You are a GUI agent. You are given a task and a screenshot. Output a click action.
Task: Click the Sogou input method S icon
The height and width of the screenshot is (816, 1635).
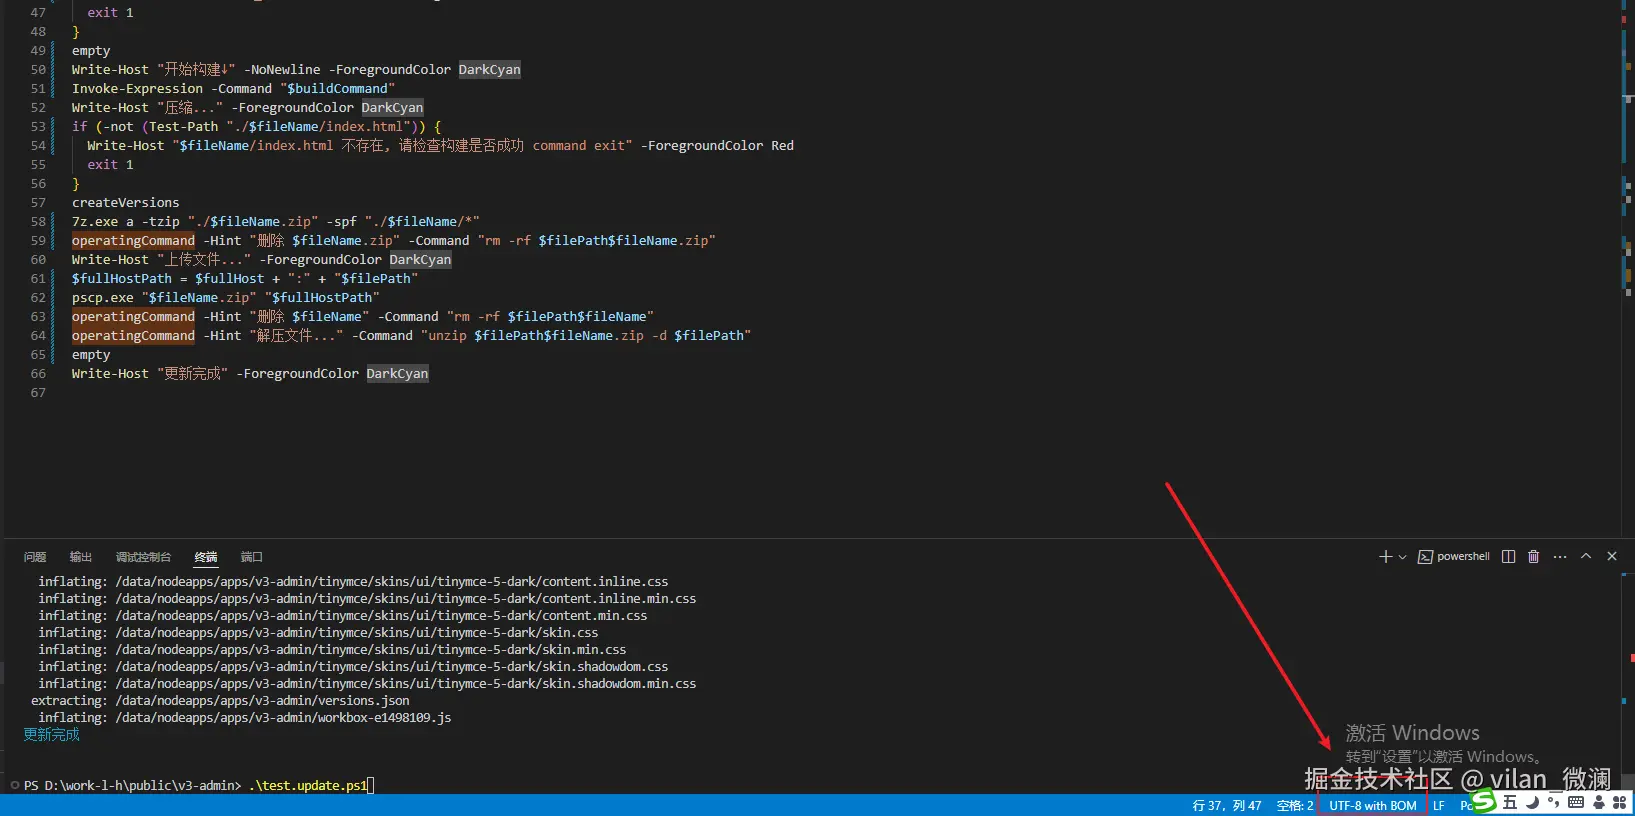(x=1484, y=801)
